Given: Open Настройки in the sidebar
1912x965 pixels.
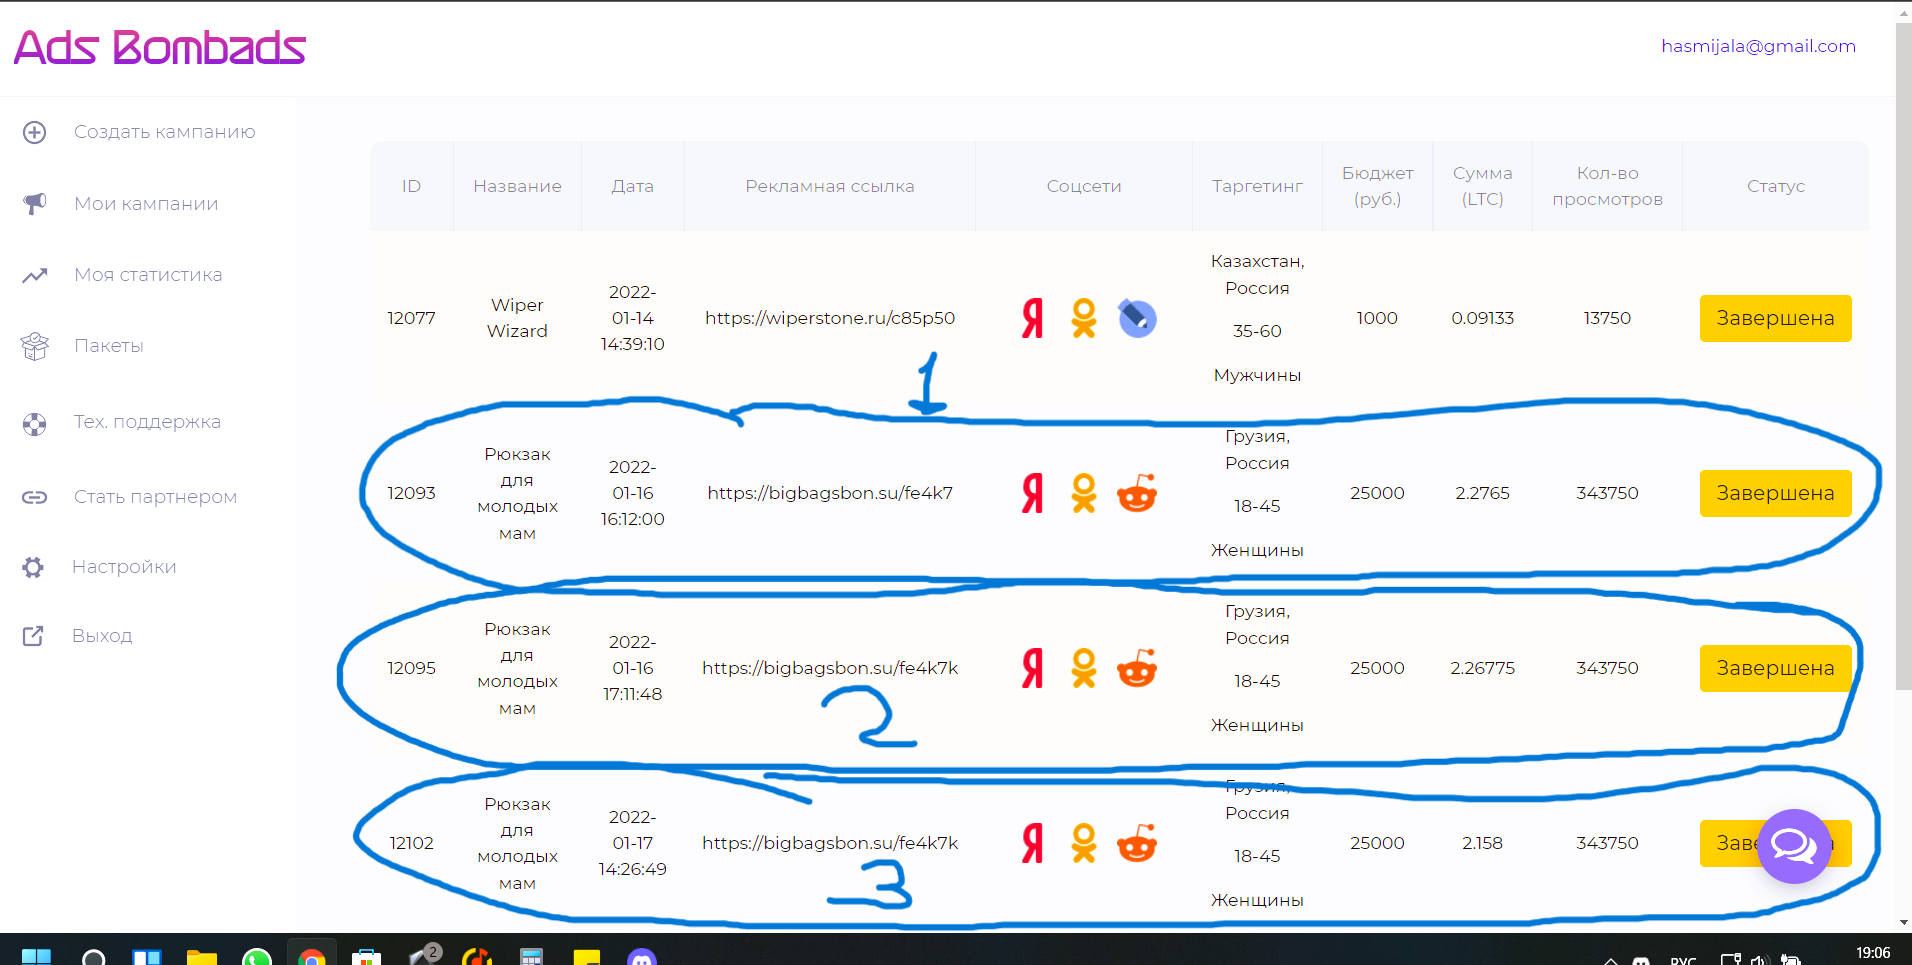Looking at the screenshot, I should point(124,567).
